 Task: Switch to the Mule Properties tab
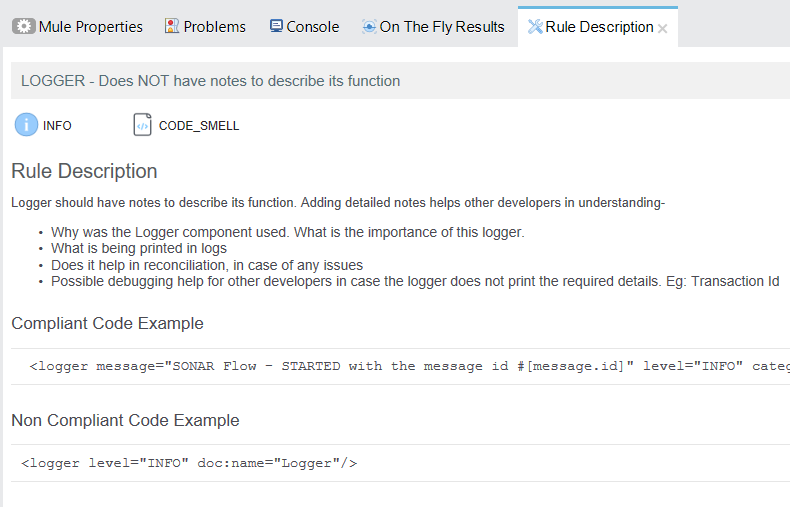[x=78, y=26]
